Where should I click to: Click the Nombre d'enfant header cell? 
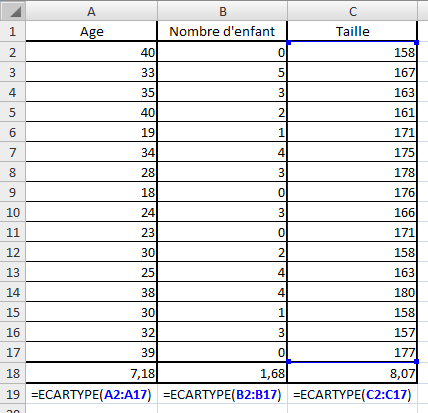[222, 31]
